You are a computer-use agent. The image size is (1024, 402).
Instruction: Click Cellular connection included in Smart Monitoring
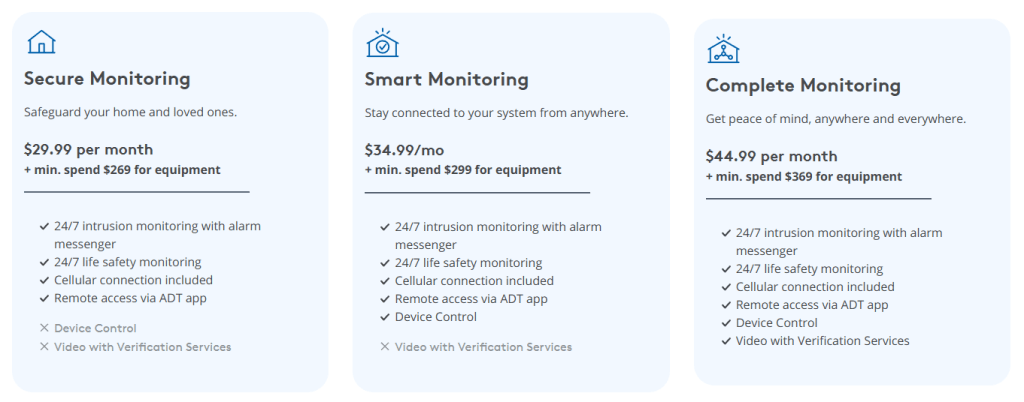(x=474, y=281)
